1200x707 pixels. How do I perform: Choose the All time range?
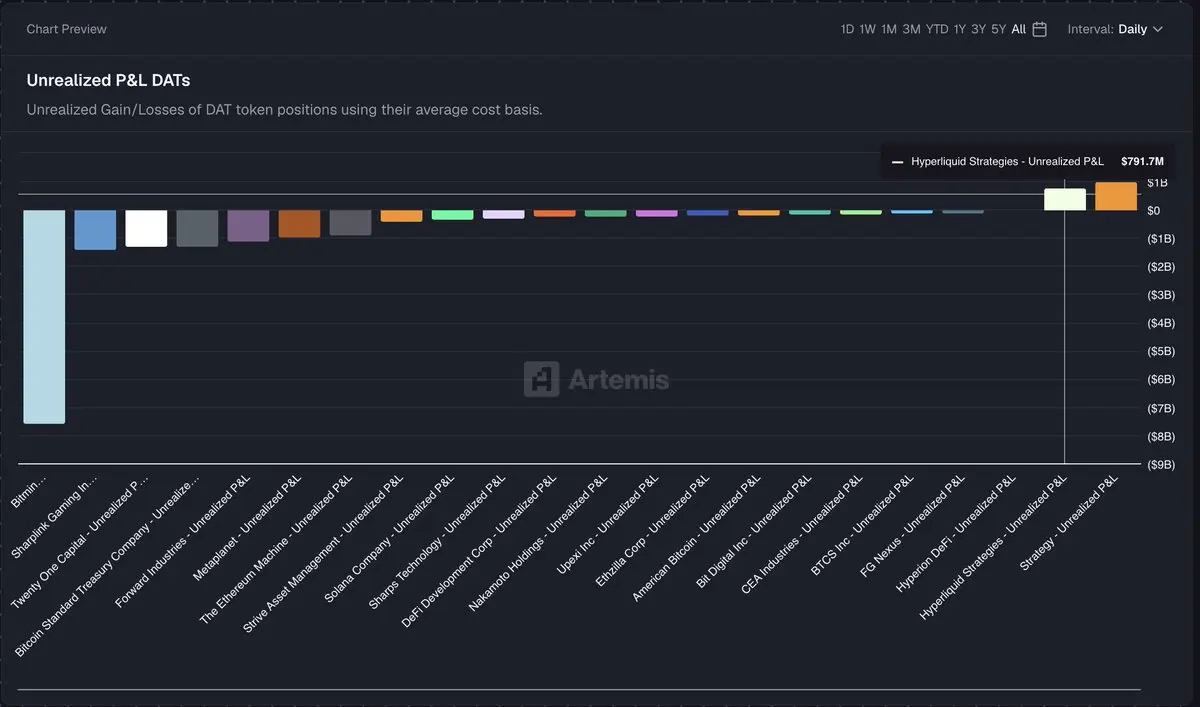[1018, 29]
